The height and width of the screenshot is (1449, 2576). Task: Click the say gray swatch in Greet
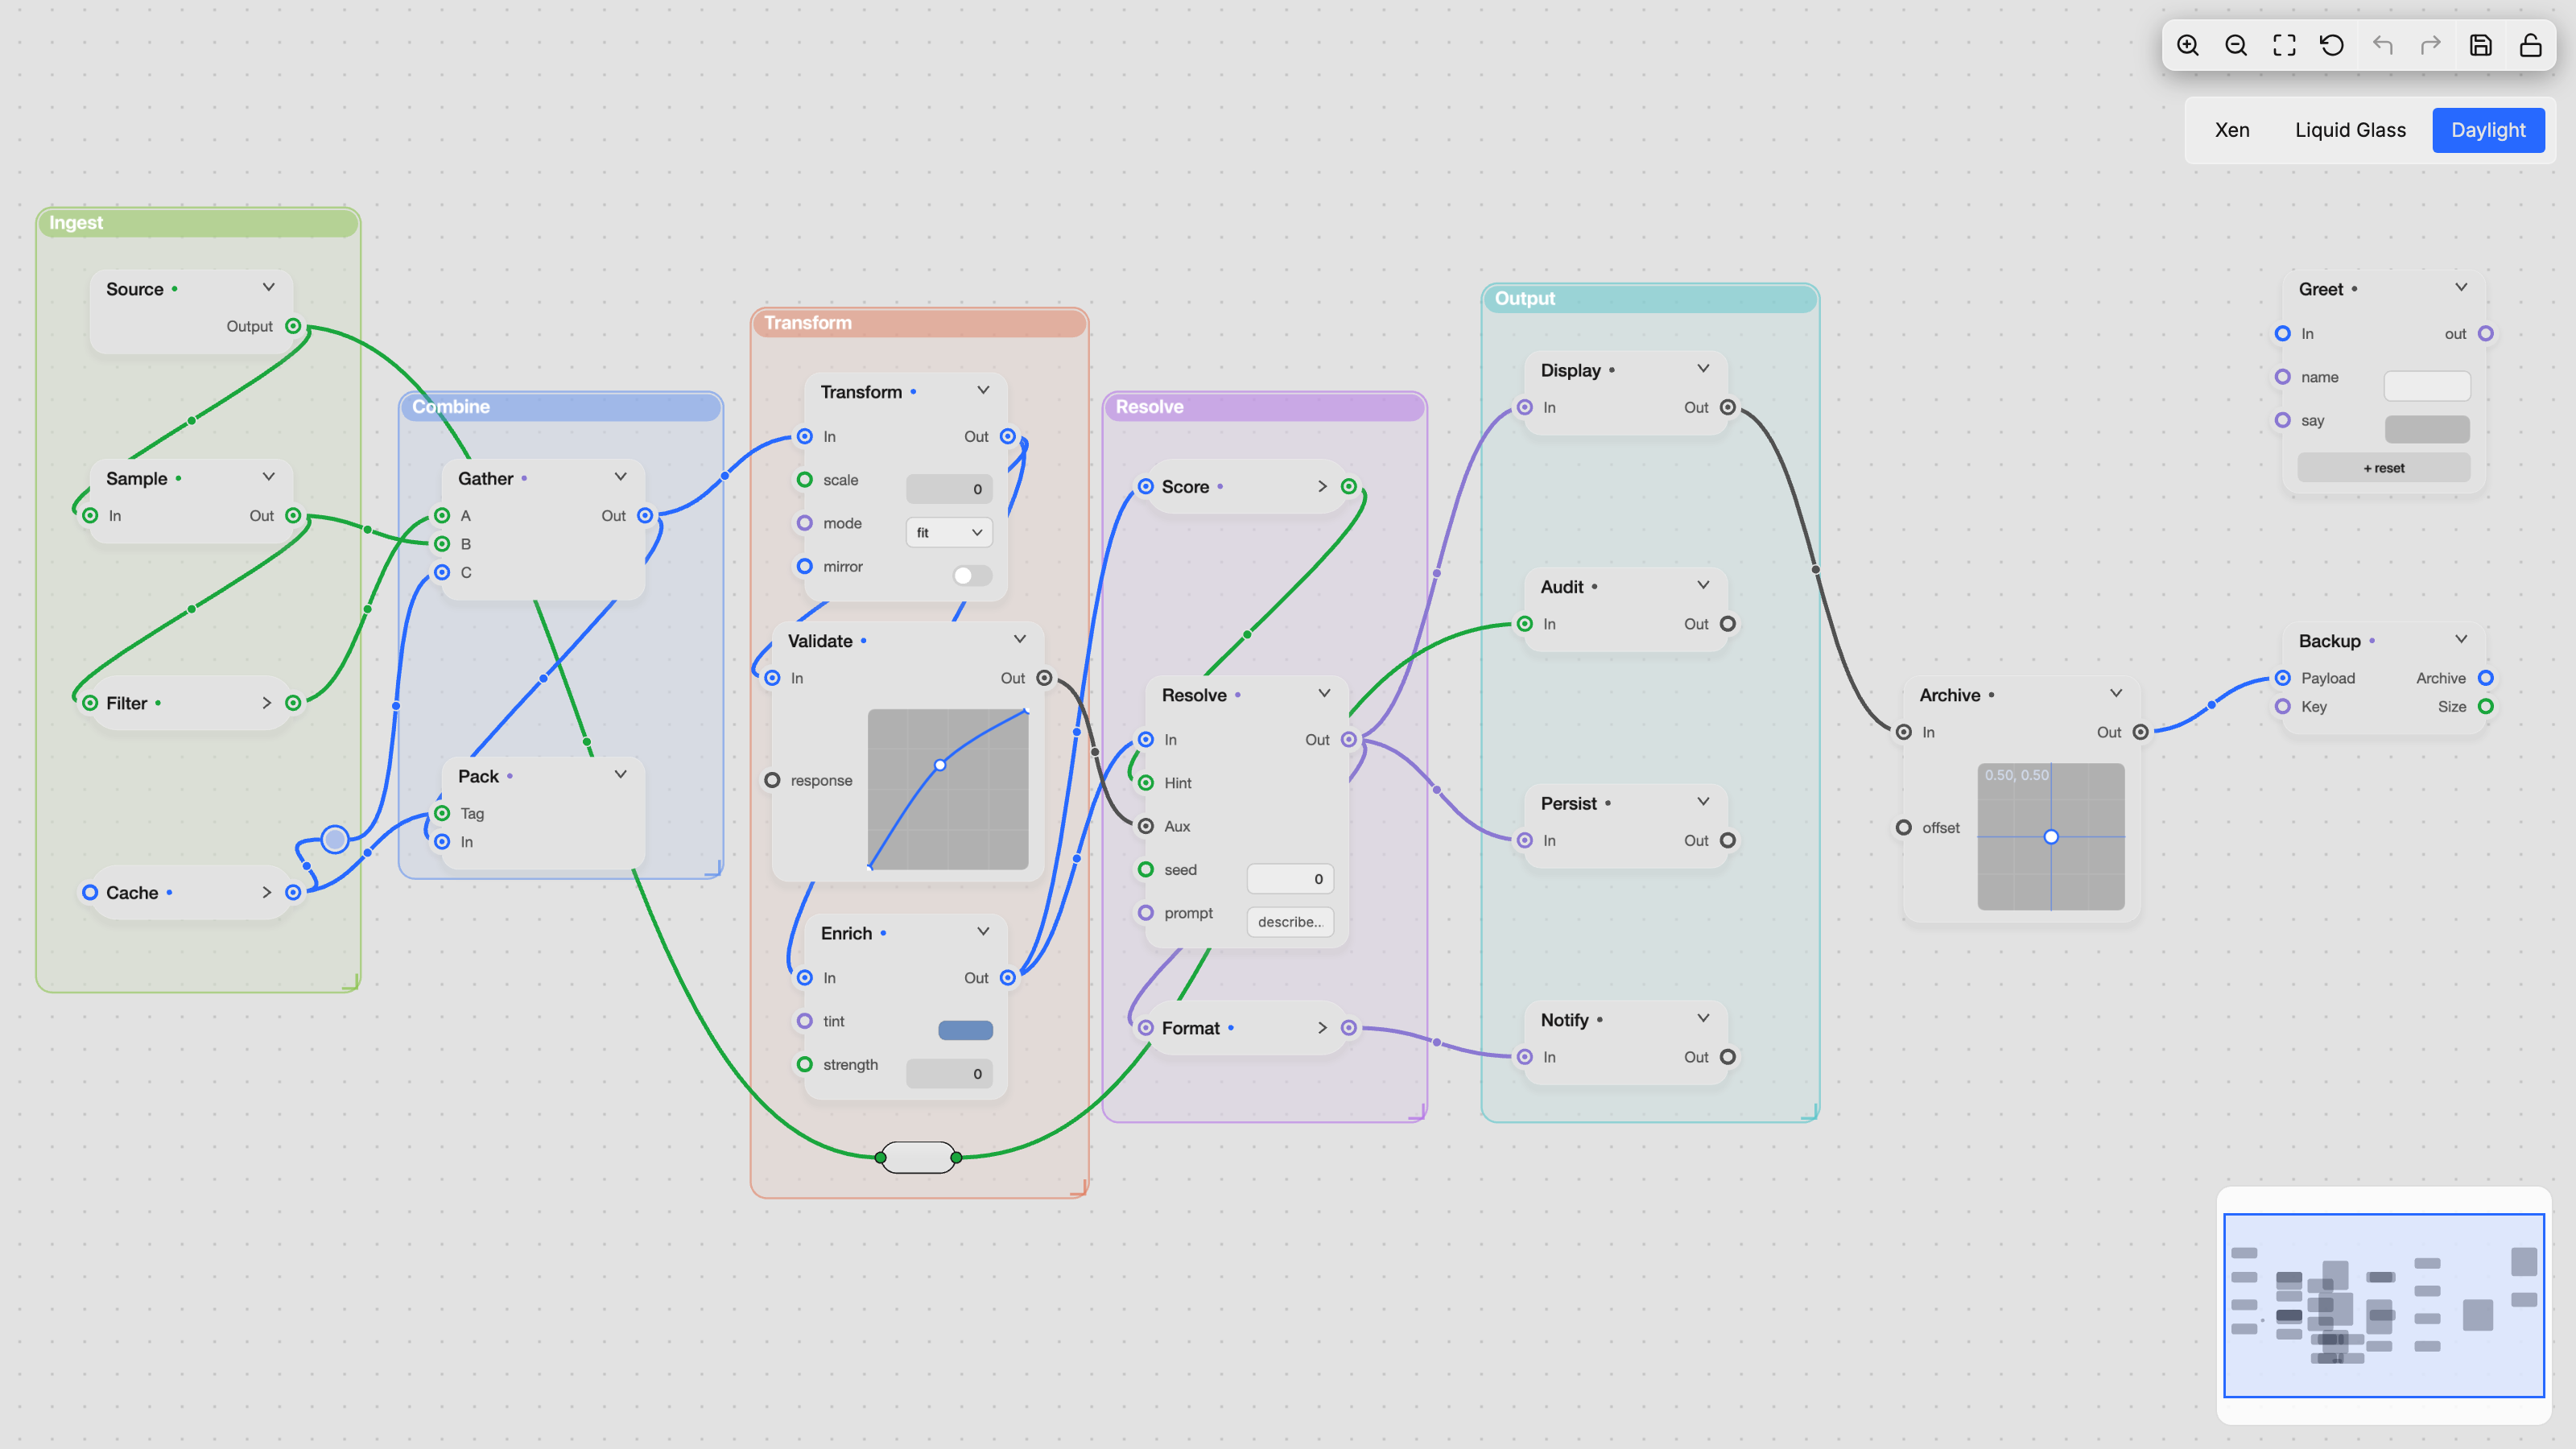click(x=2427, y=429)
